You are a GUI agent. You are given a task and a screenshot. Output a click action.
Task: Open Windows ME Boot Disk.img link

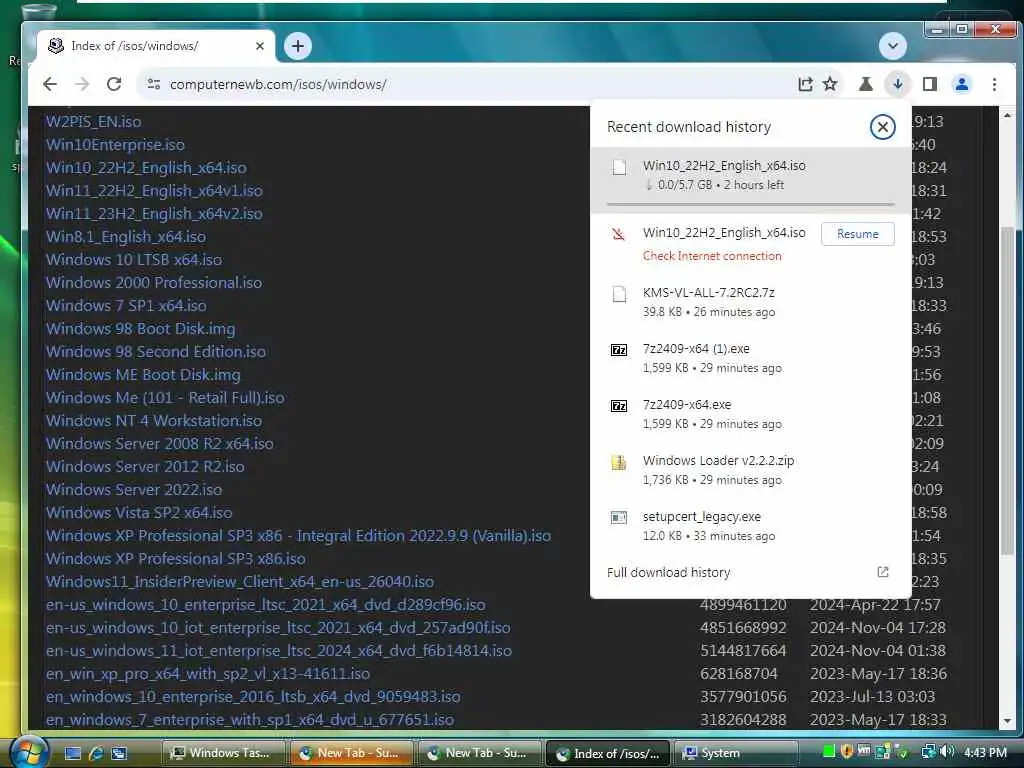[143, 375]
